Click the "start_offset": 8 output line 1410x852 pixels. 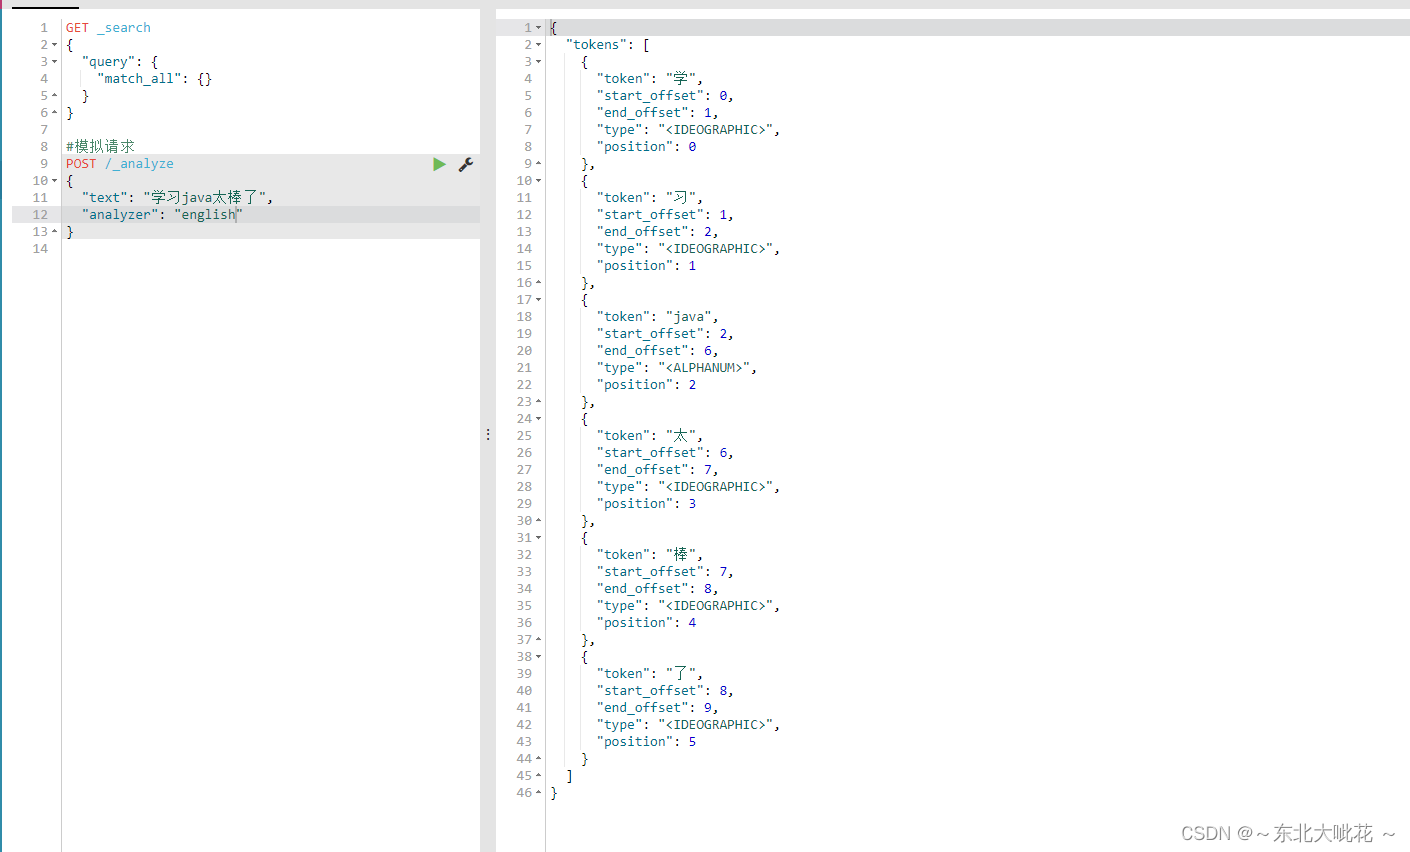click(665, 691)
